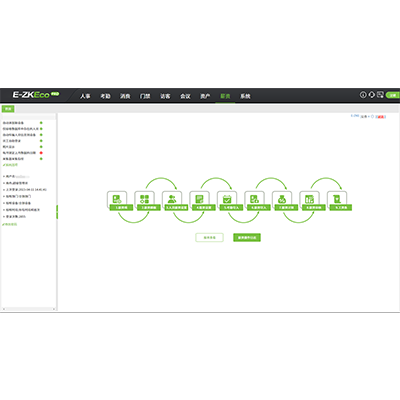Open the 考勤 menu
400x400 pixels.
pyautogui.click(x=105, y=96)
